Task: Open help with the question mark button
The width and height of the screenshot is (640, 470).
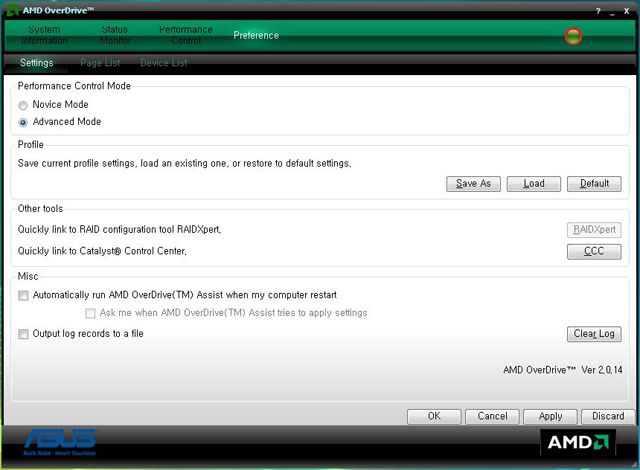Action: tap(598, 11)
